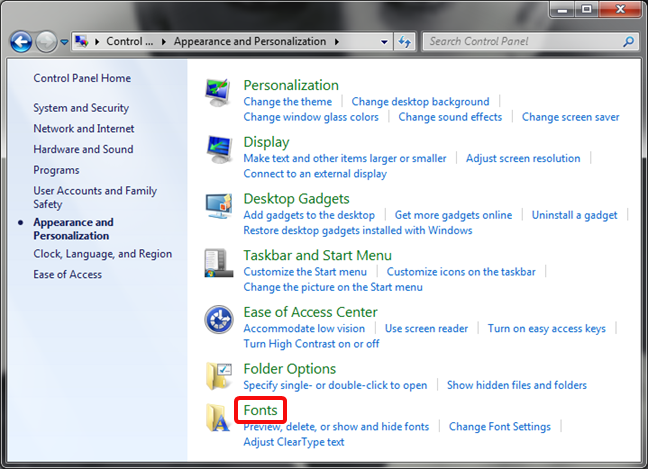Click the Refresh button beside address bar
This screenshot has height=469, width=648.
(x=405, y=42)
